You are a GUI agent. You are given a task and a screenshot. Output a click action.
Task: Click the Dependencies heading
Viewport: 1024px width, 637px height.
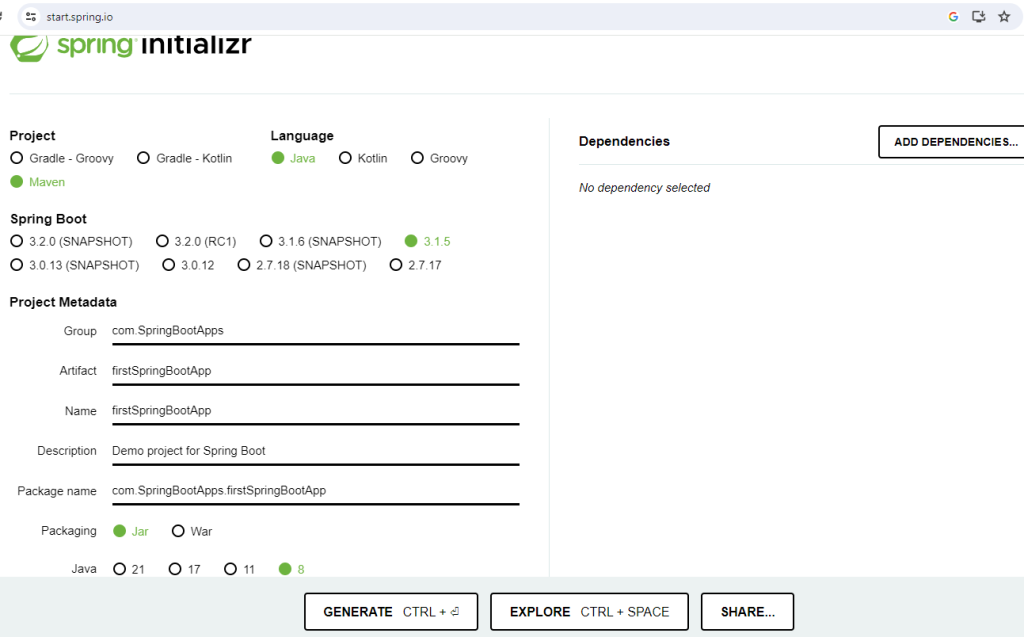pos(624,141)
